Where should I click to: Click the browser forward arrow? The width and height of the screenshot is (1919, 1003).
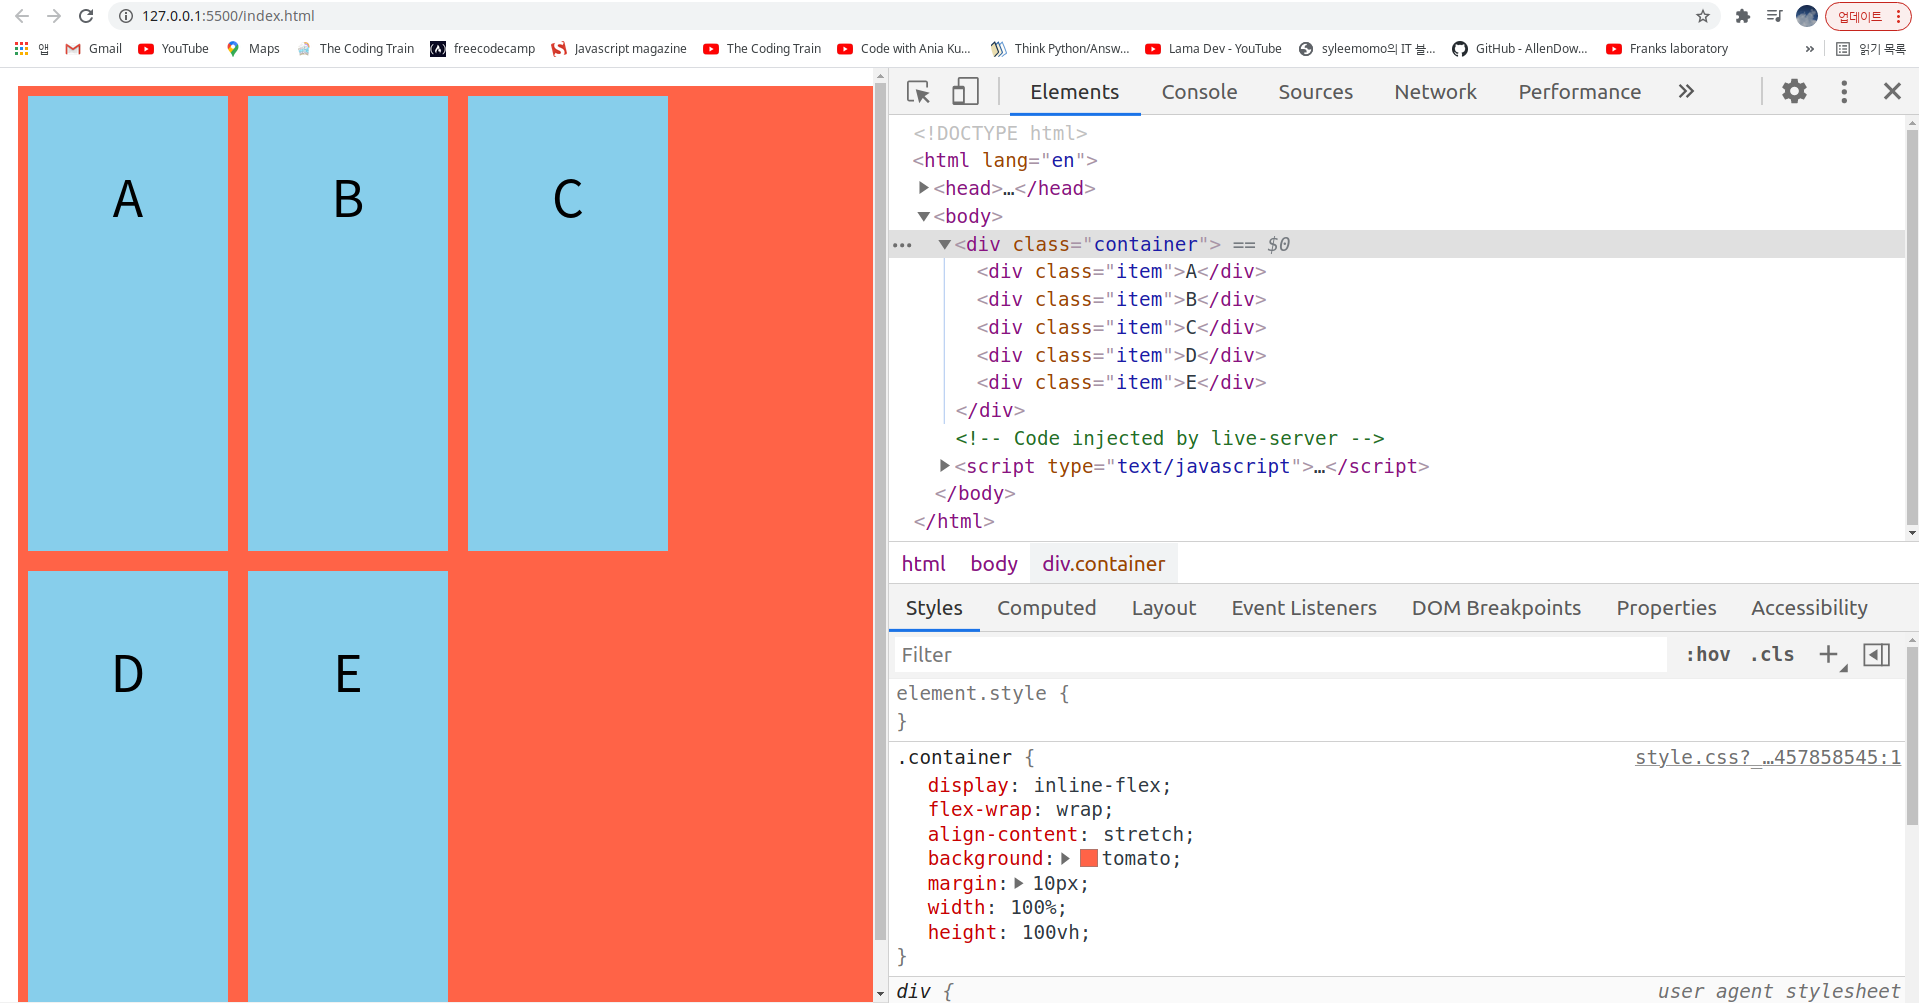tap(54, 16)
